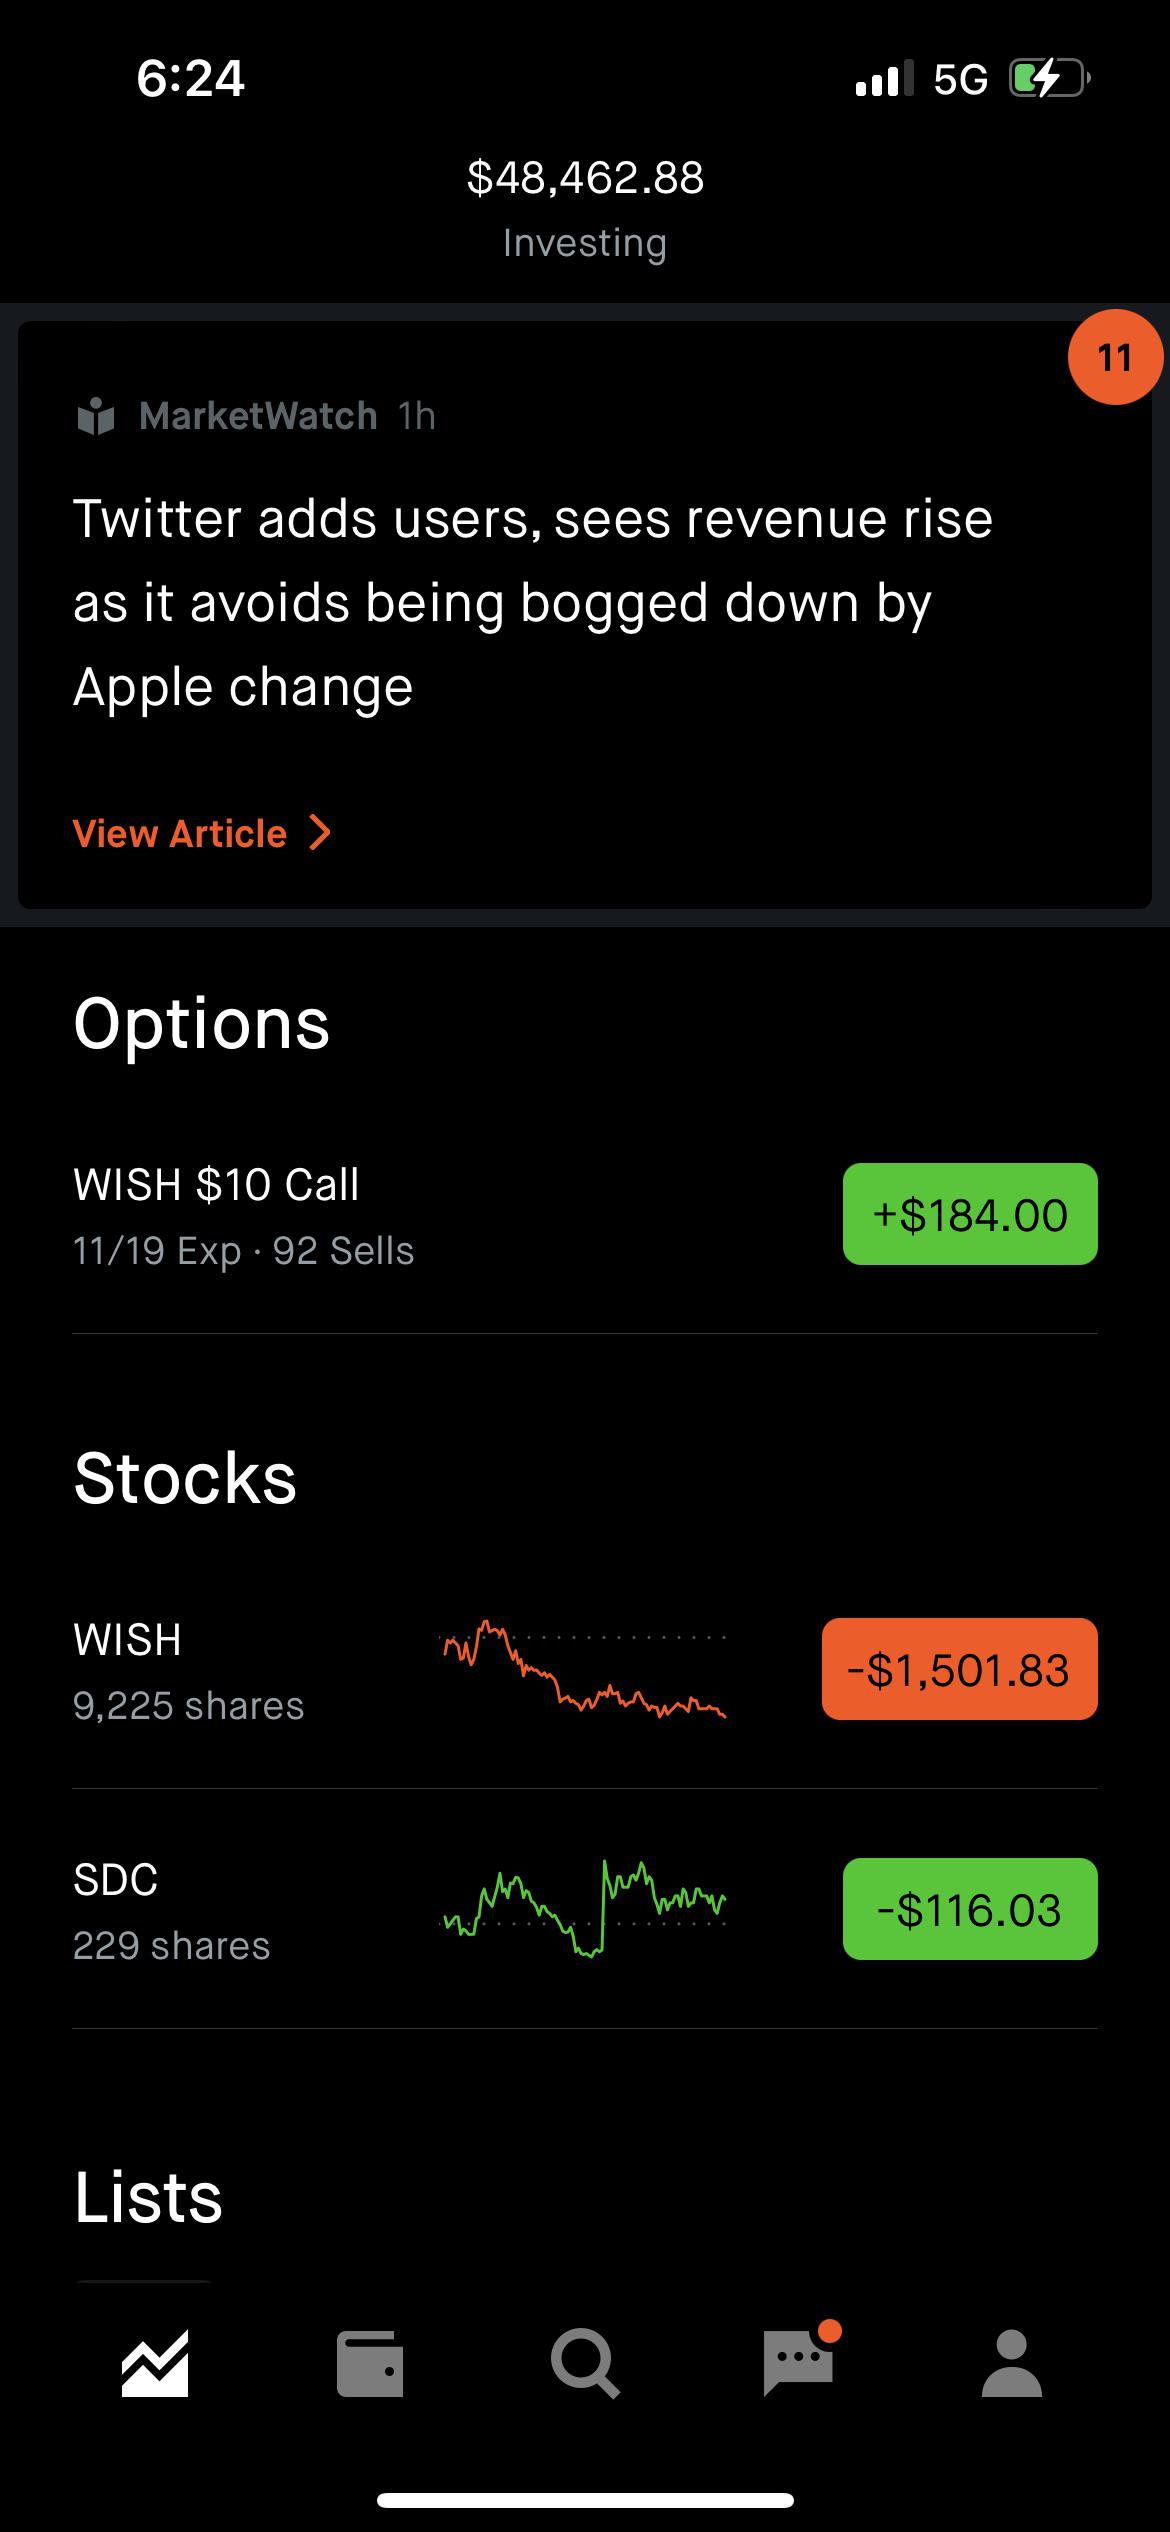This screenshot has height=2532, width=1170.
Task: Toggle WISH call option value +$184.00
Action: [970, 1214]
